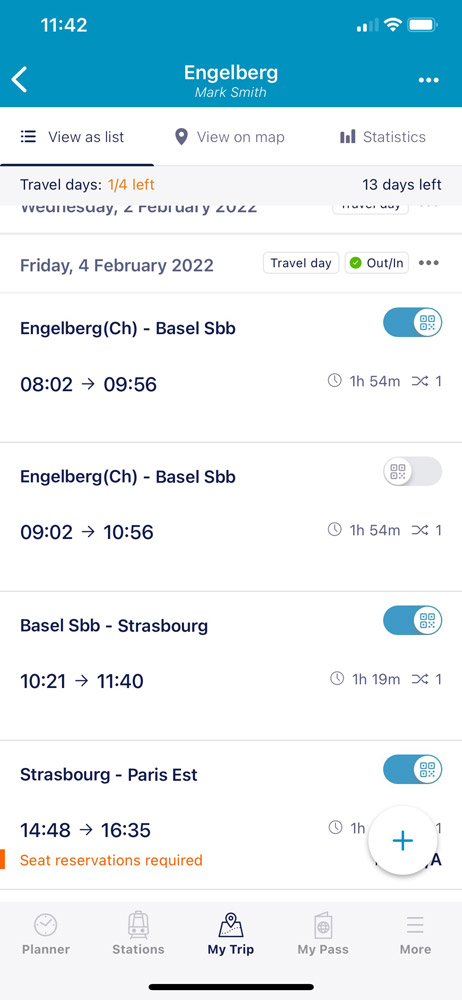Toggle off 08:02 Engelberg–Basel journey switch
The image size is (462, 1000).
pyautogui.click(x=413, y=323)
